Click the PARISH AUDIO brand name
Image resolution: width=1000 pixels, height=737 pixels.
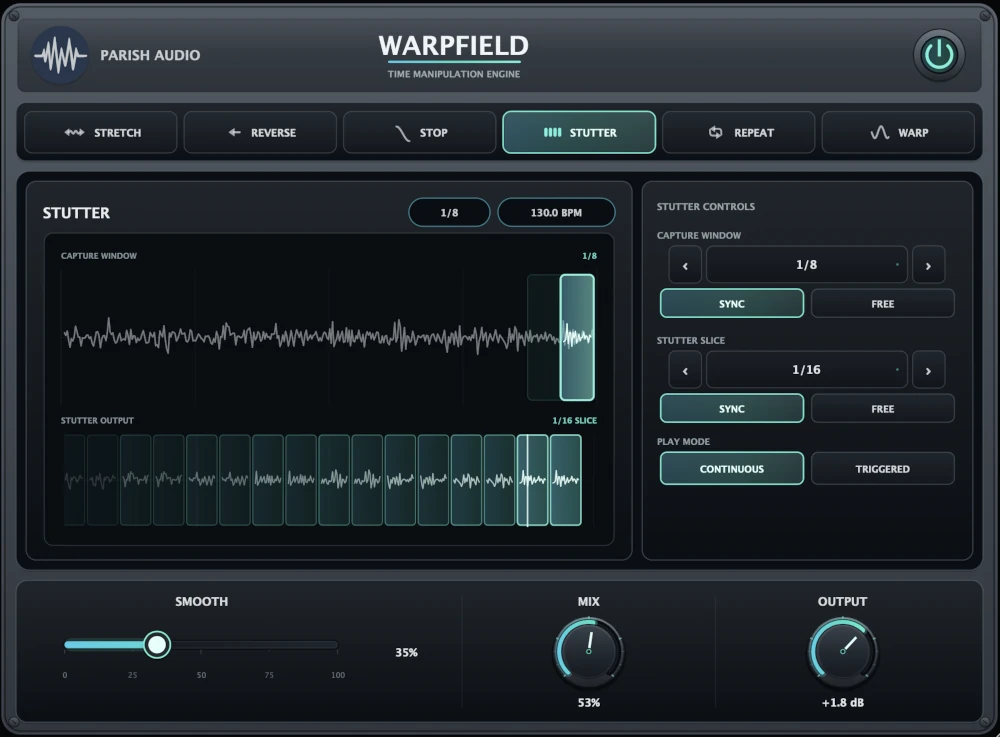(x=150, y=55)
